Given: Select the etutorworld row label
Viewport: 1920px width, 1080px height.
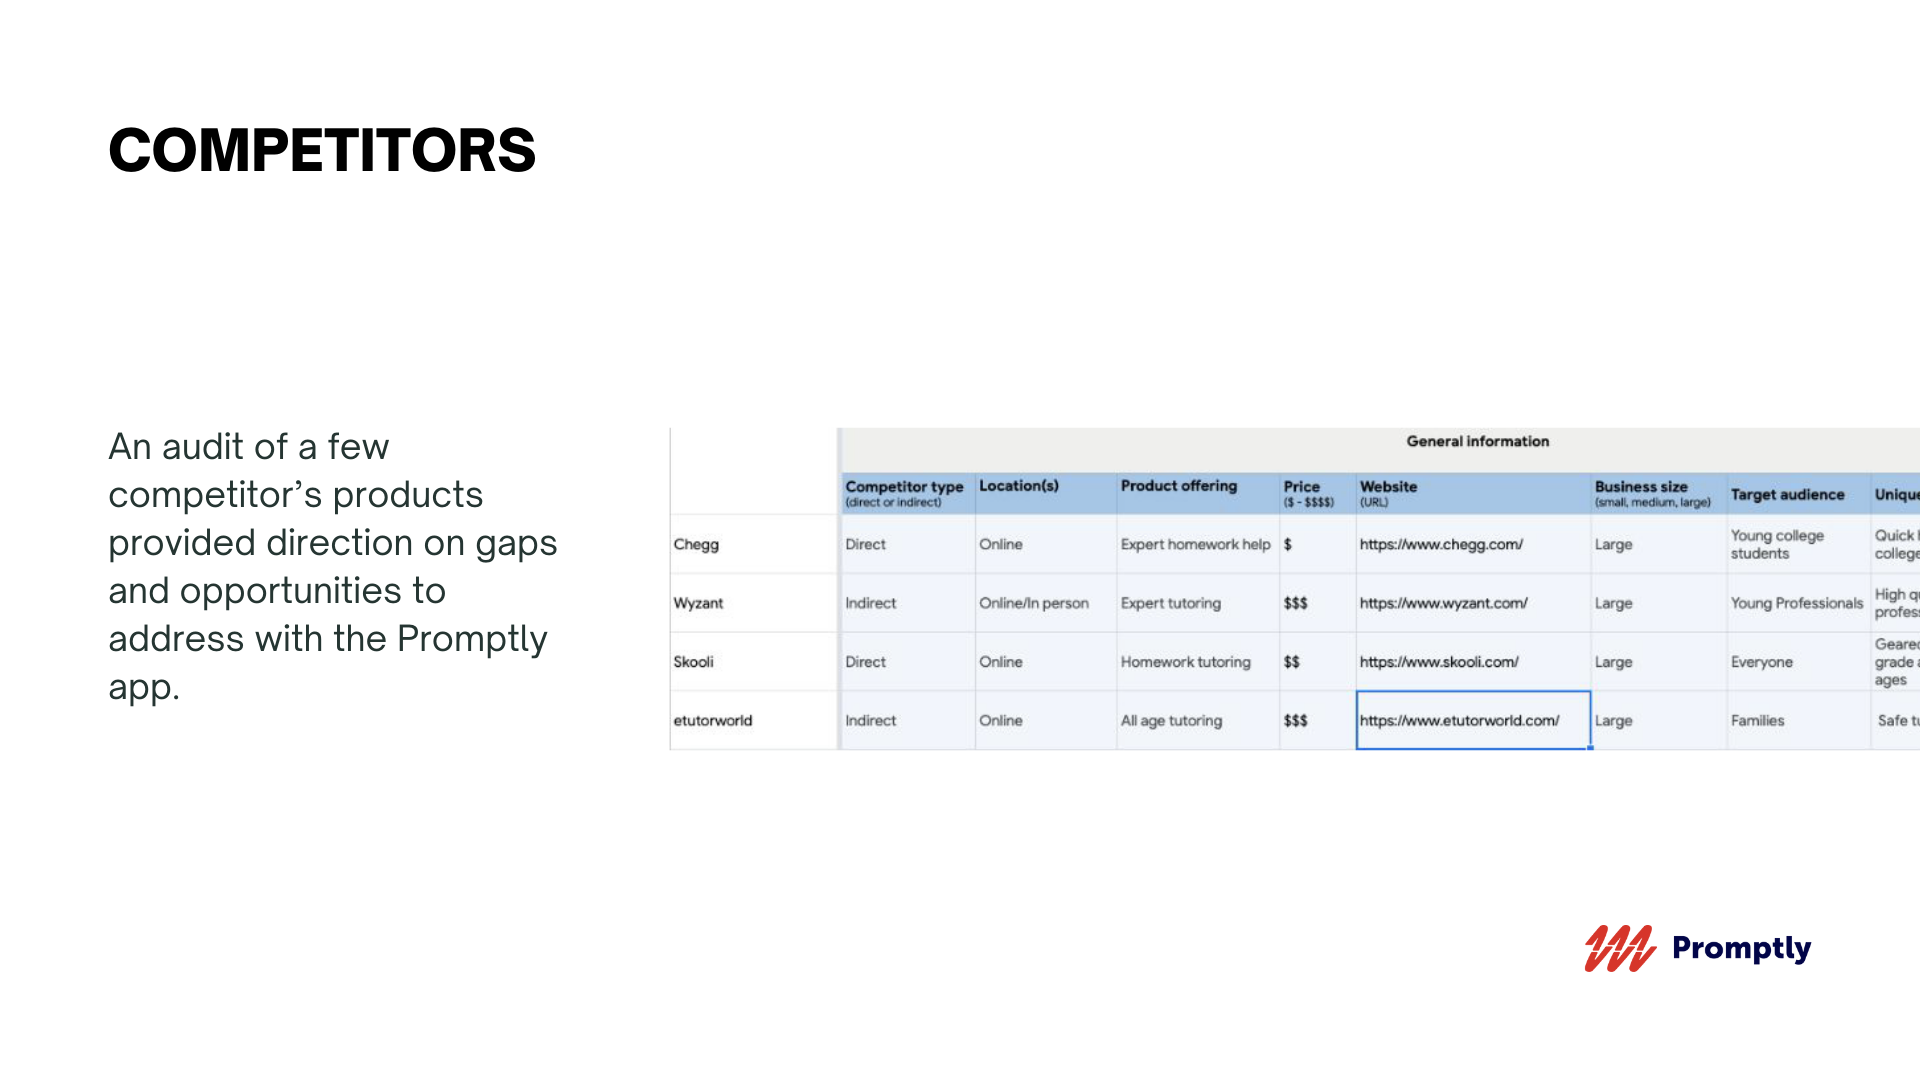Looking at the screenshot, I should click(712, 721).
